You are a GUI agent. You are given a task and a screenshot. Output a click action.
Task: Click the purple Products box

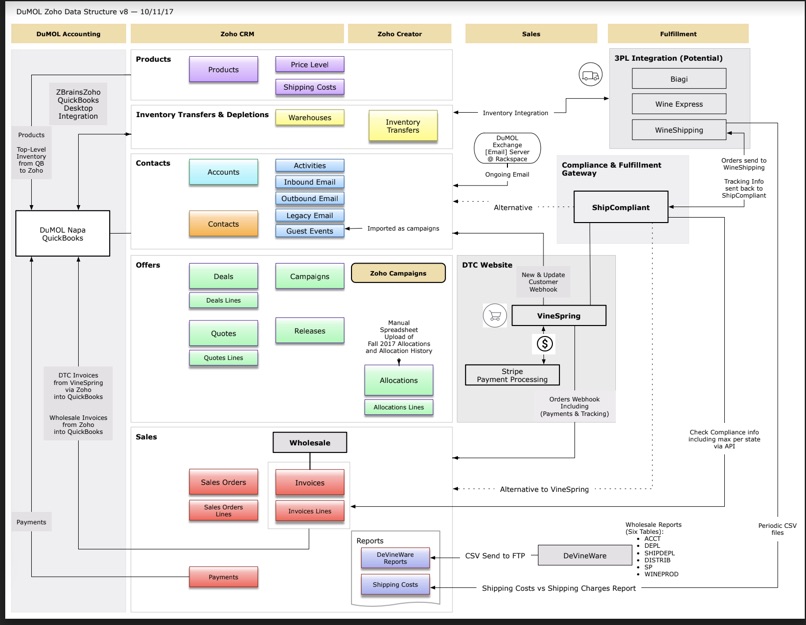[x=223, y=70]
